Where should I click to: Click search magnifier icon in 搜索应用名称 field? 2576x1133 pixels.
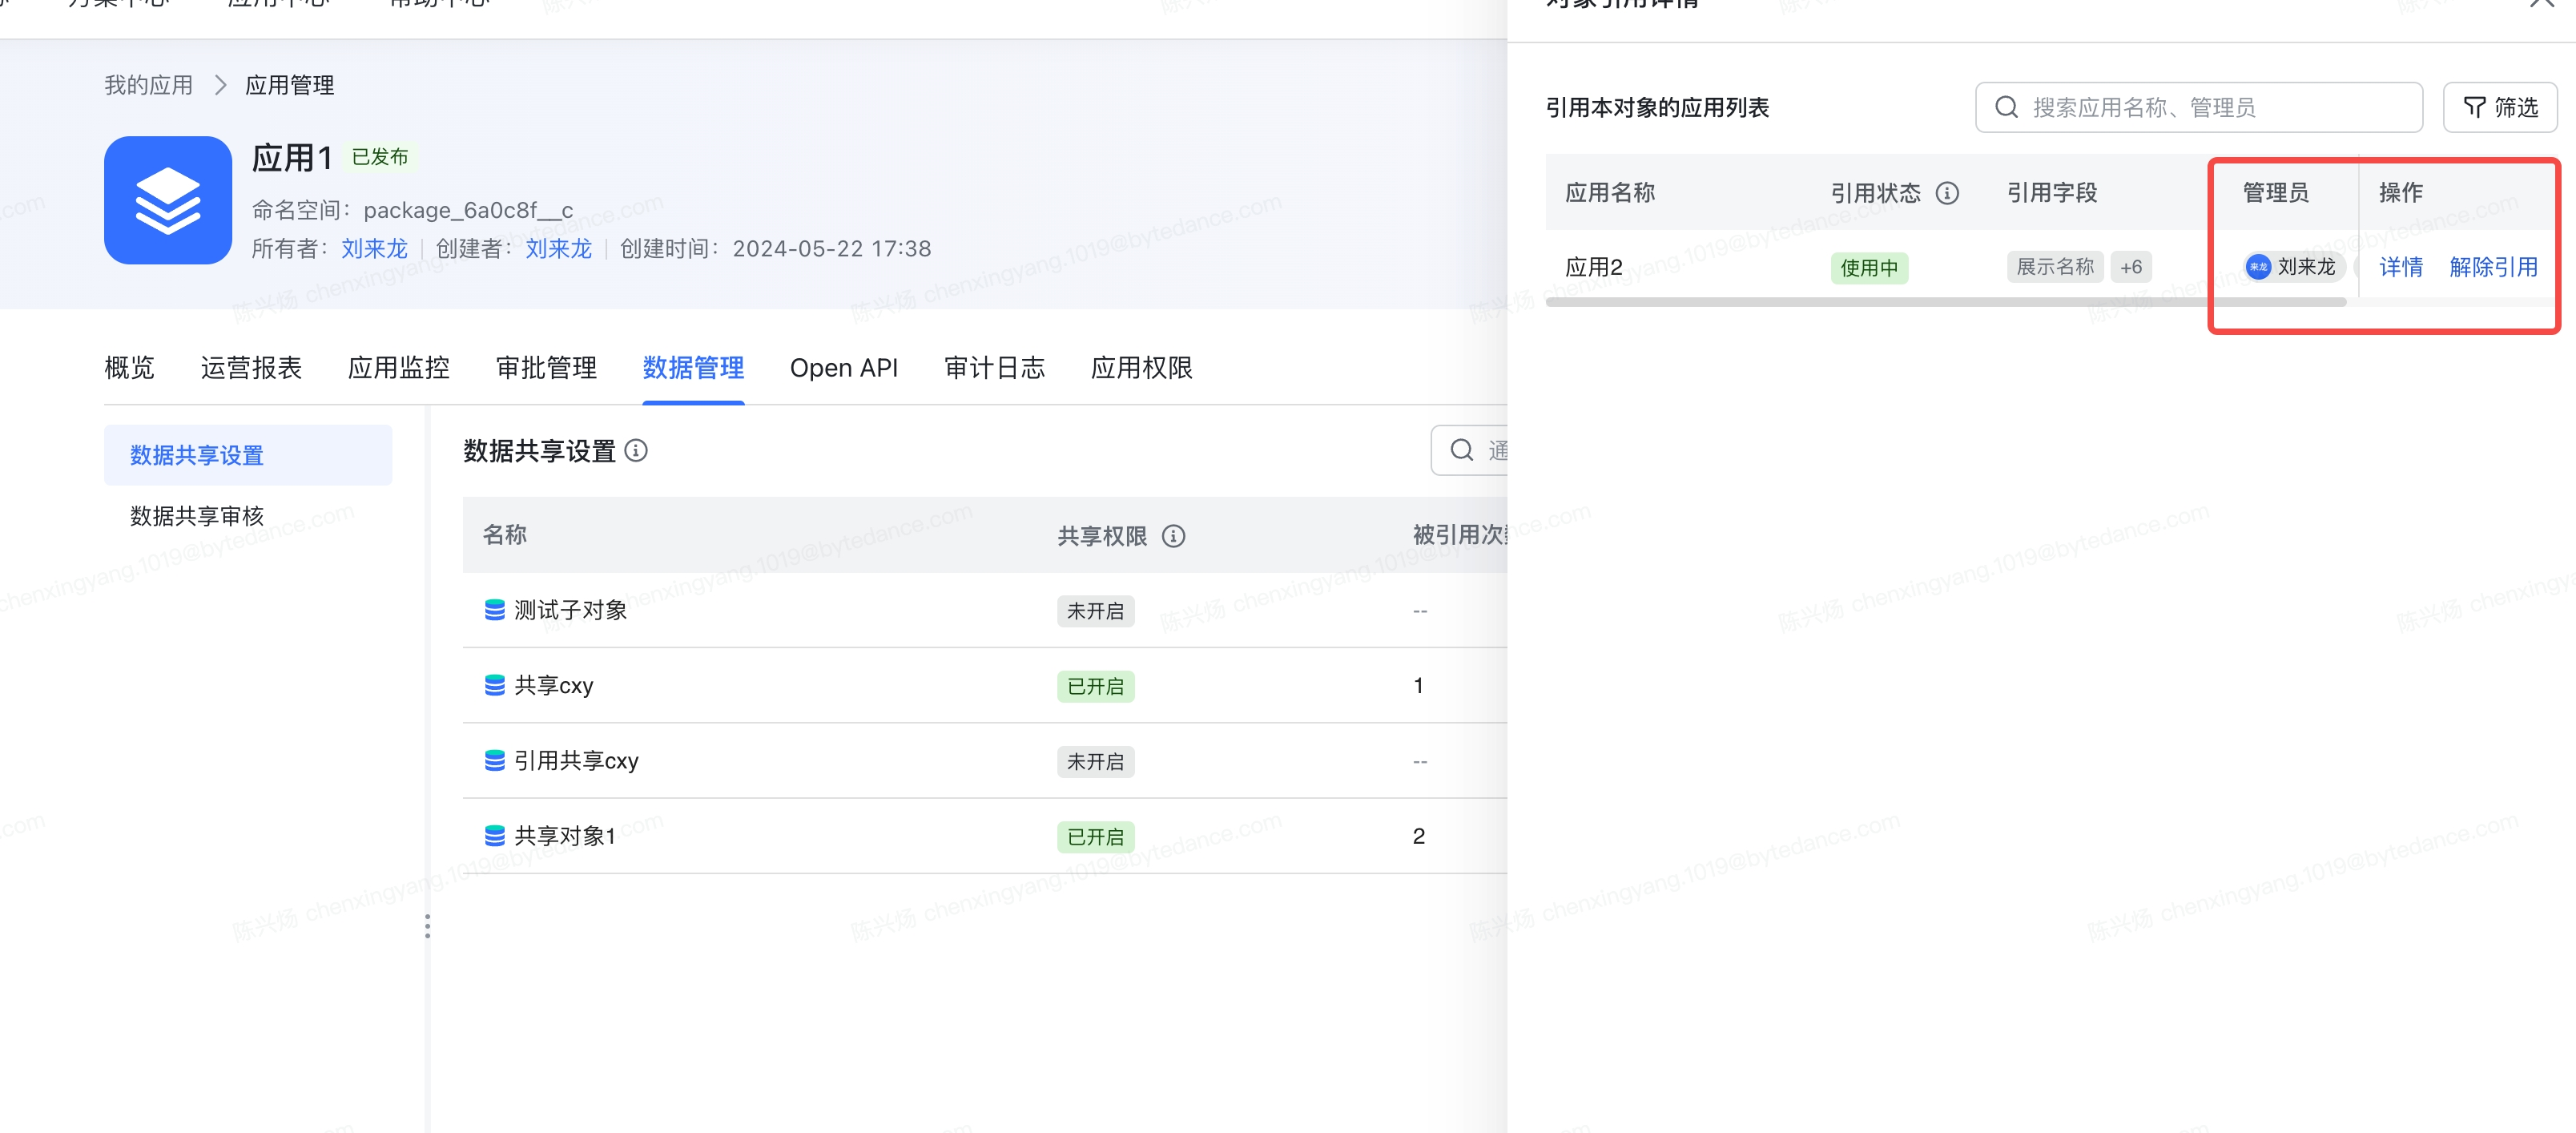(2006, 107)
